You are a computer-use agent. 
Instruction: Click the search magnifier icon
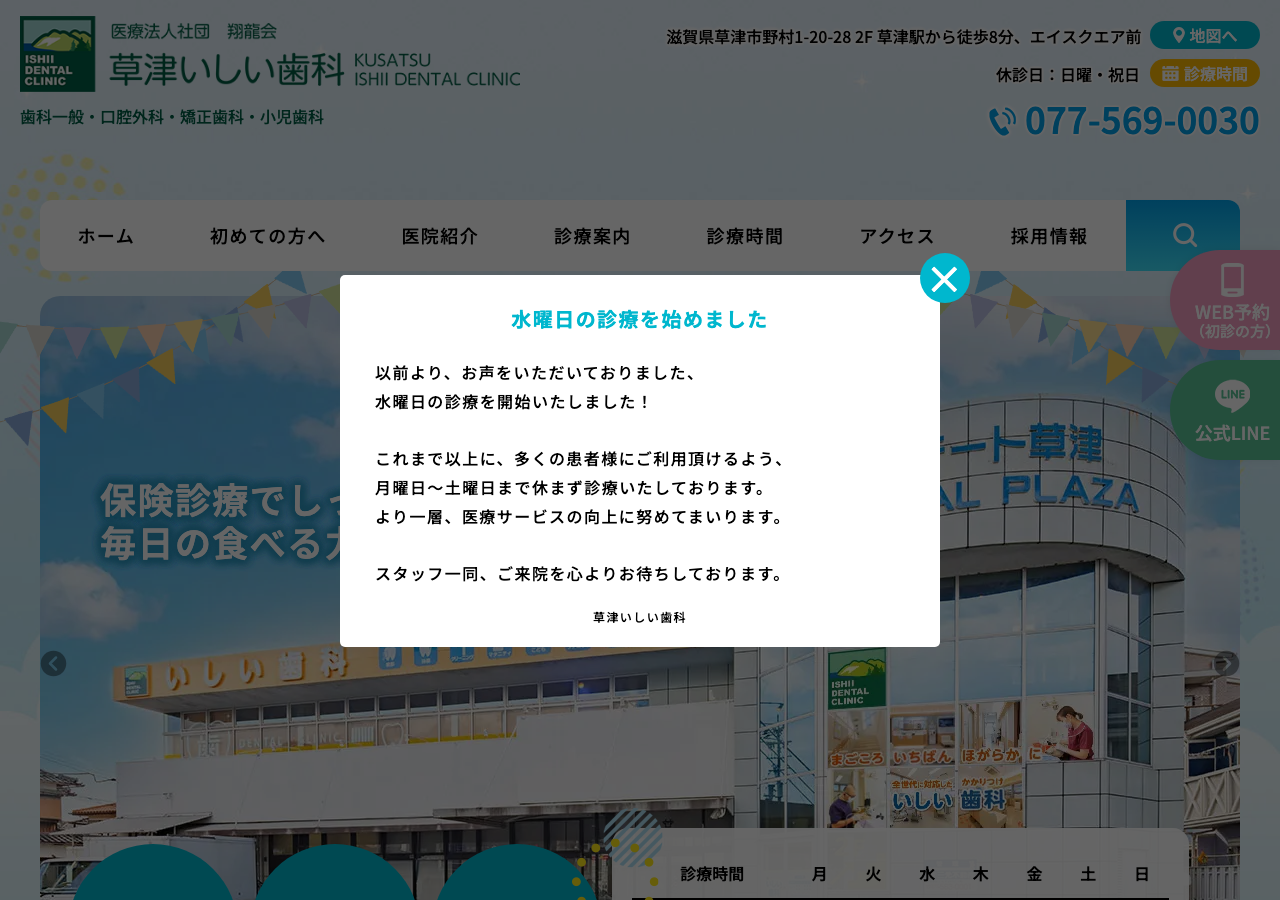pyautogui.click(x=1184, y=235)
